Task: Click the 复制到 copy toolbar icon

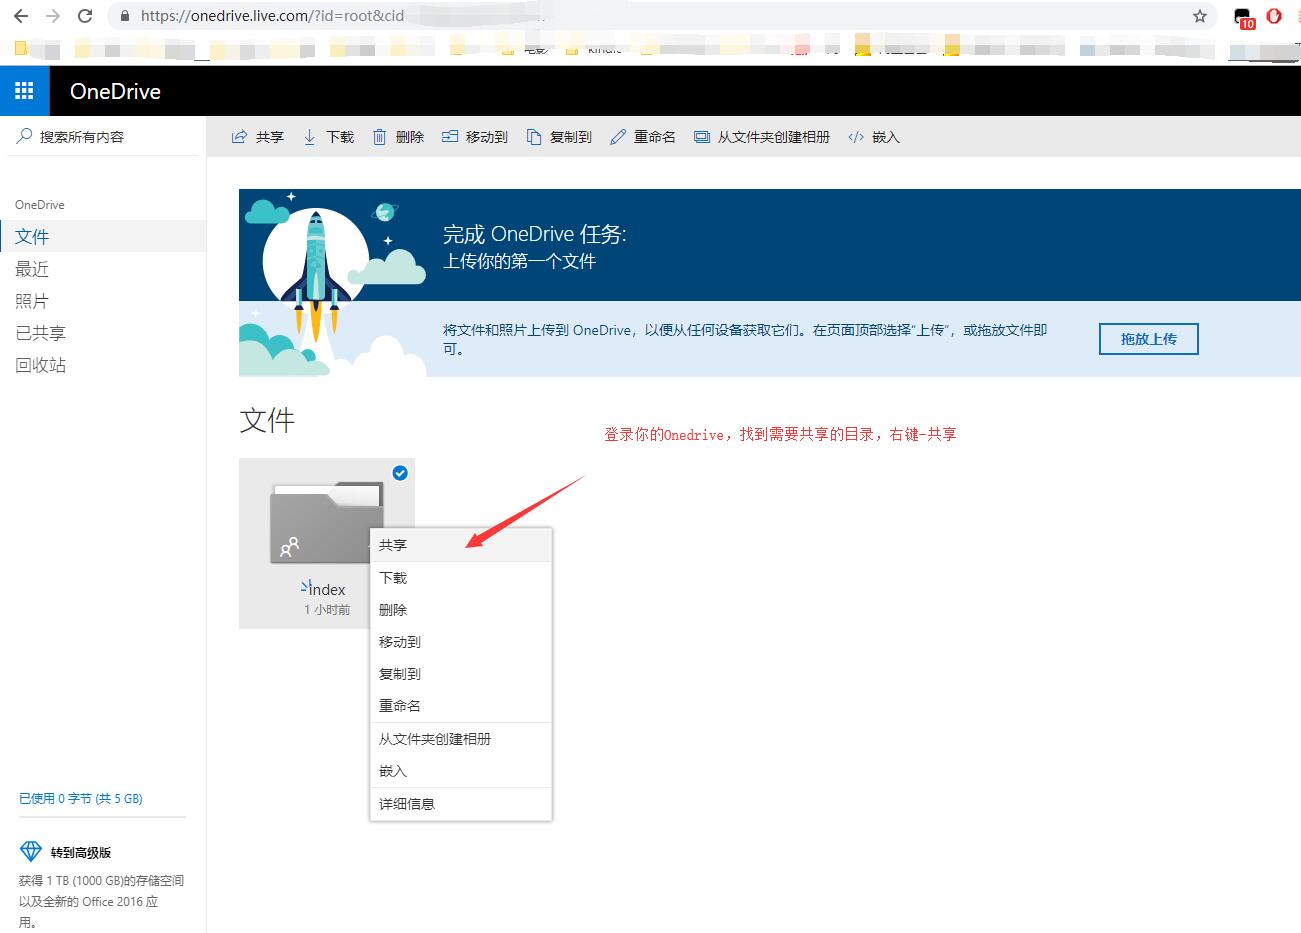Action: (534, 137)
